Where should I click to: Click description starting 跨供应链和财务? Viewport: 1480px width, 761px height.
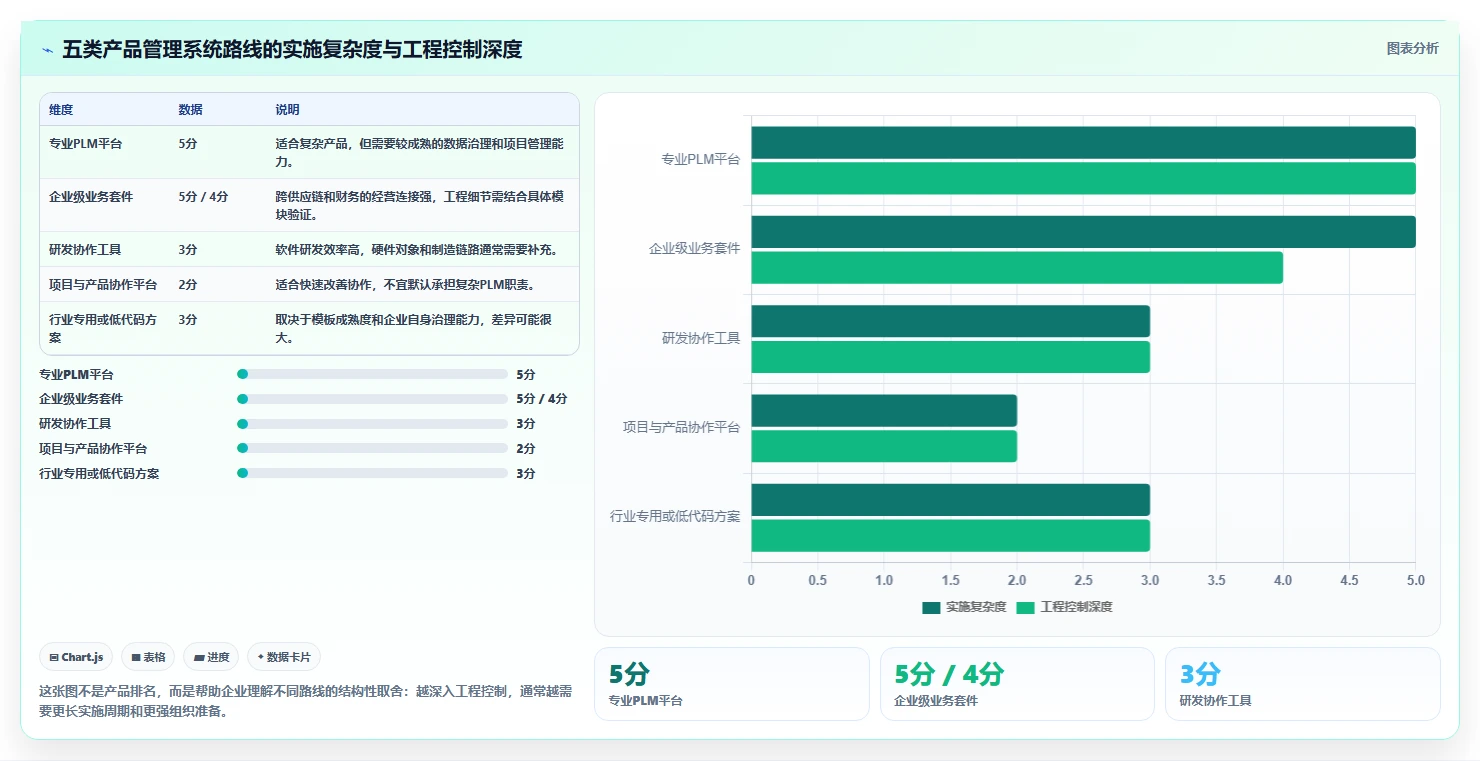click(x=420, y=206)
